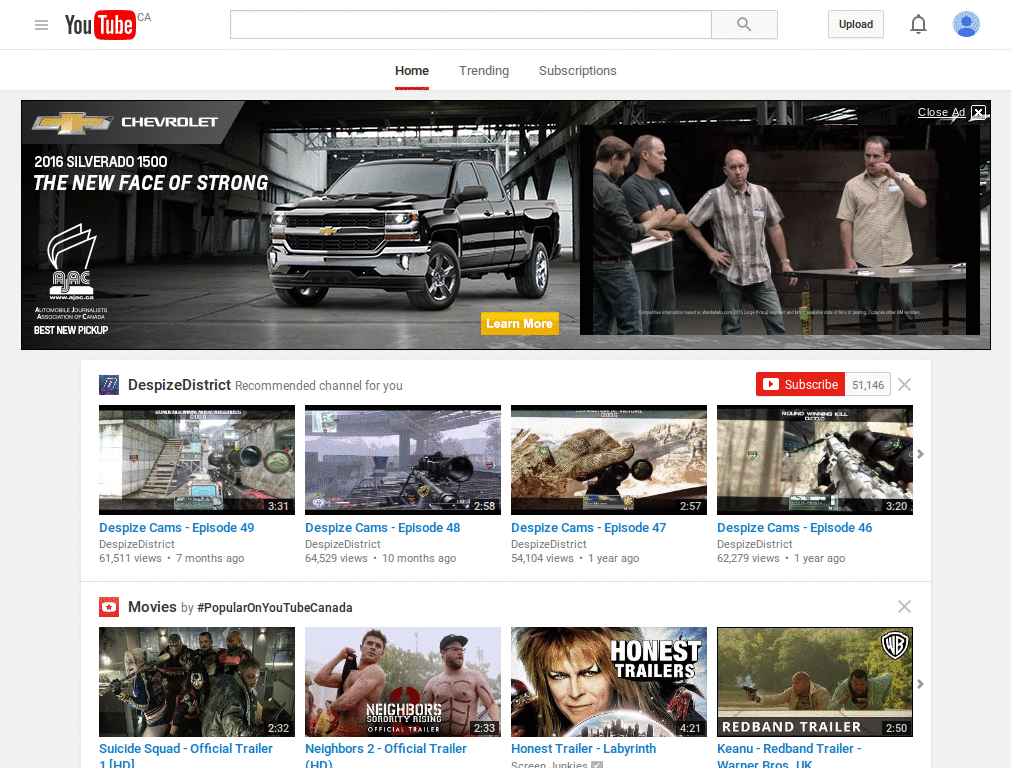
Task: Open the Keanu Redband Trailer thumbnail
Action: (815, 682)
